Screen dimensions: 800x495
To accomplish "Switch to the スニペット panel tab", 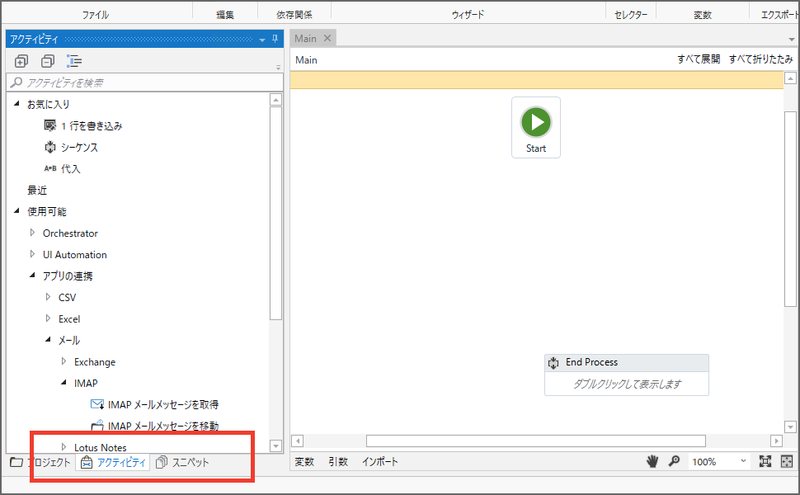I will pyautogui.click(x=182, y=462).
